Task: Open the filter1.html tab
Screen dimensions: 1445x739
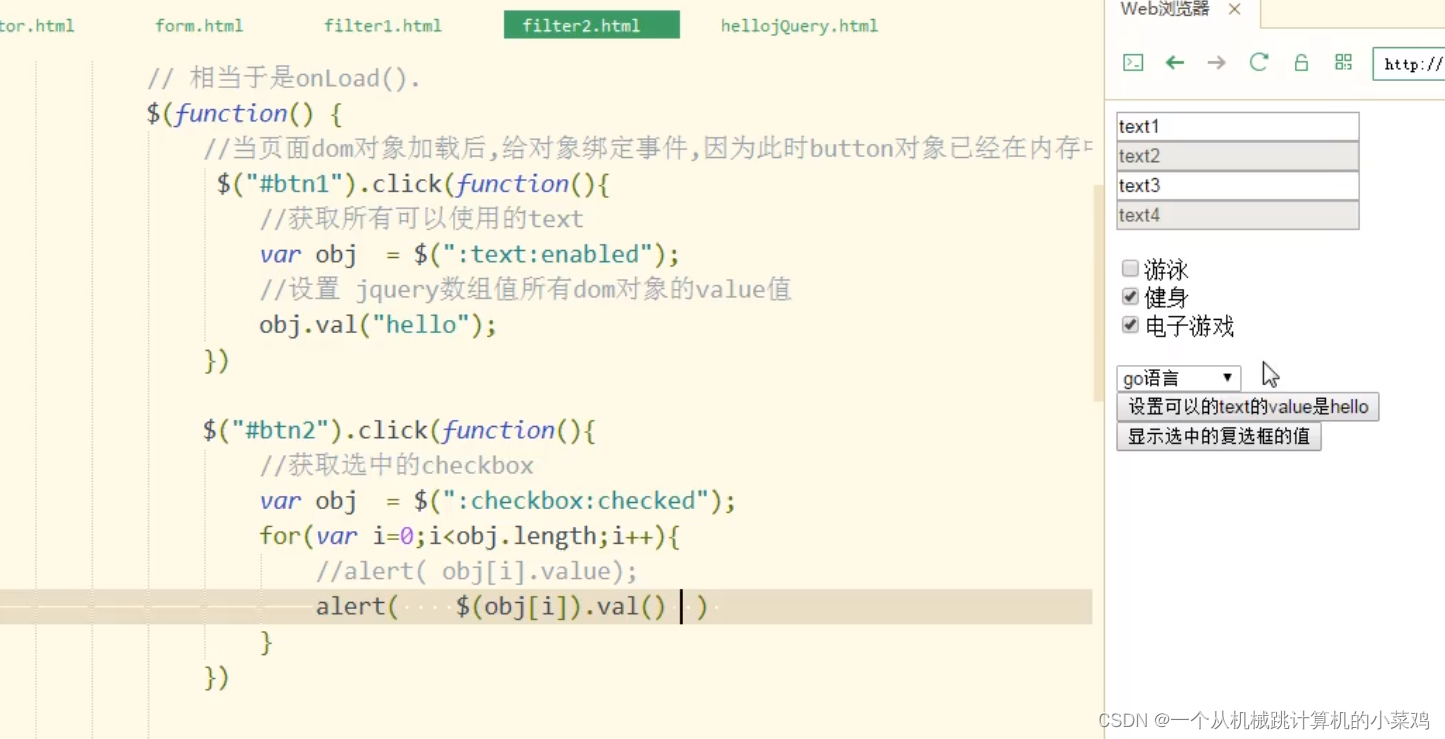Action: click(x=383, y=26)
